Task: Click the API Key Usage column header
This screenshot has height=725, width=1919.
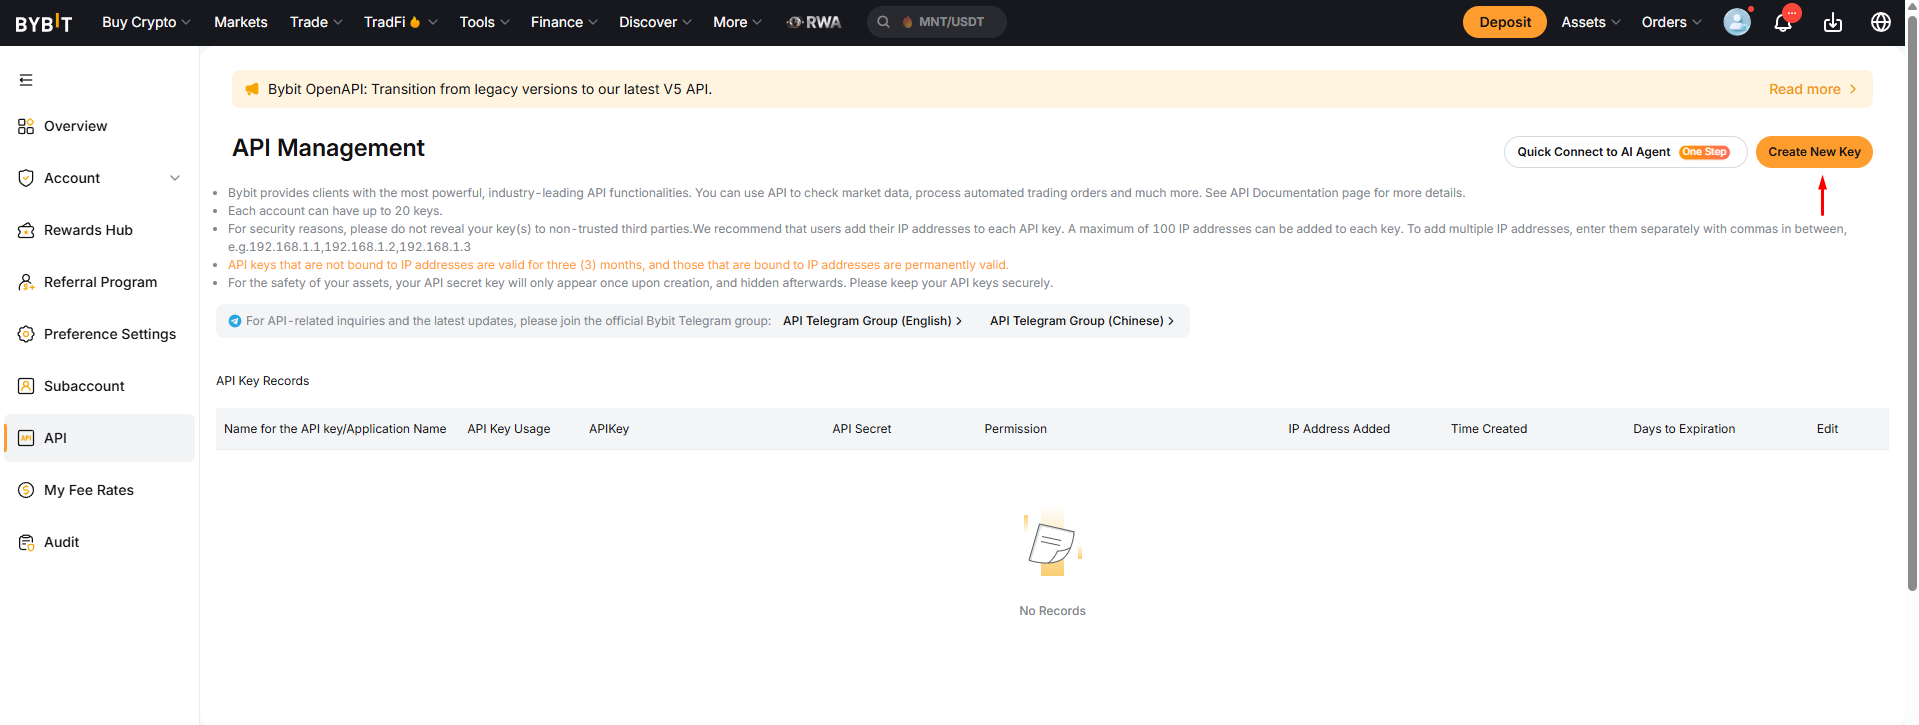Action: click(x=509, y=429)
